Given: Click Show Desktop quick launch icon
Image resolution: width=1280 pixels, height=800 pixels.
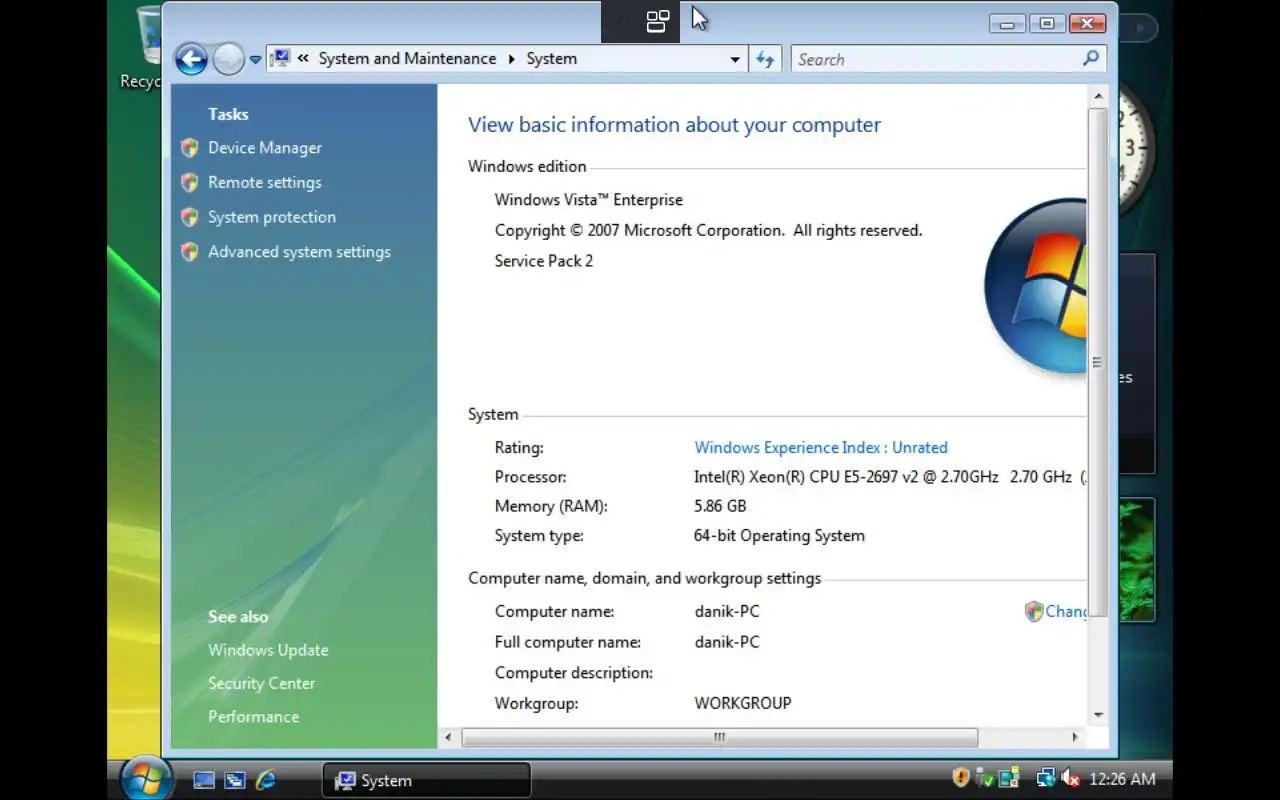Looking at the screenshot, I should (x=204, y=780).
